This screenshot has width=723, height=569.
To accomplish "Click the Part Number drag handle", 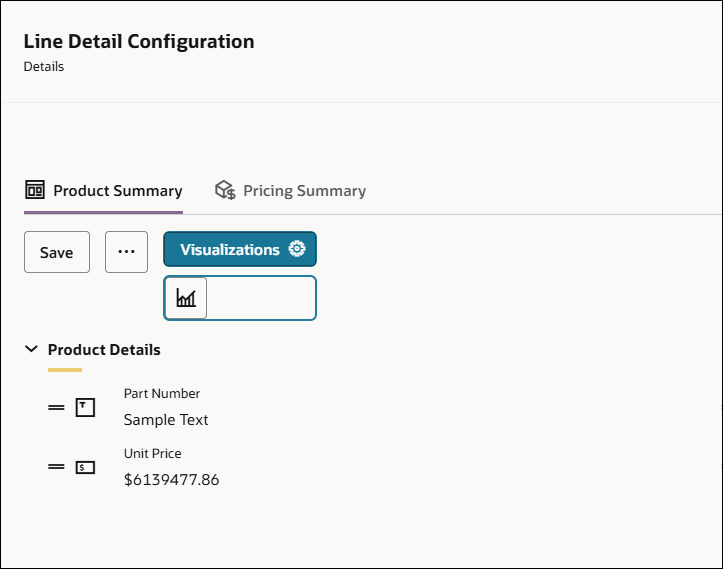I will [57, 407].
